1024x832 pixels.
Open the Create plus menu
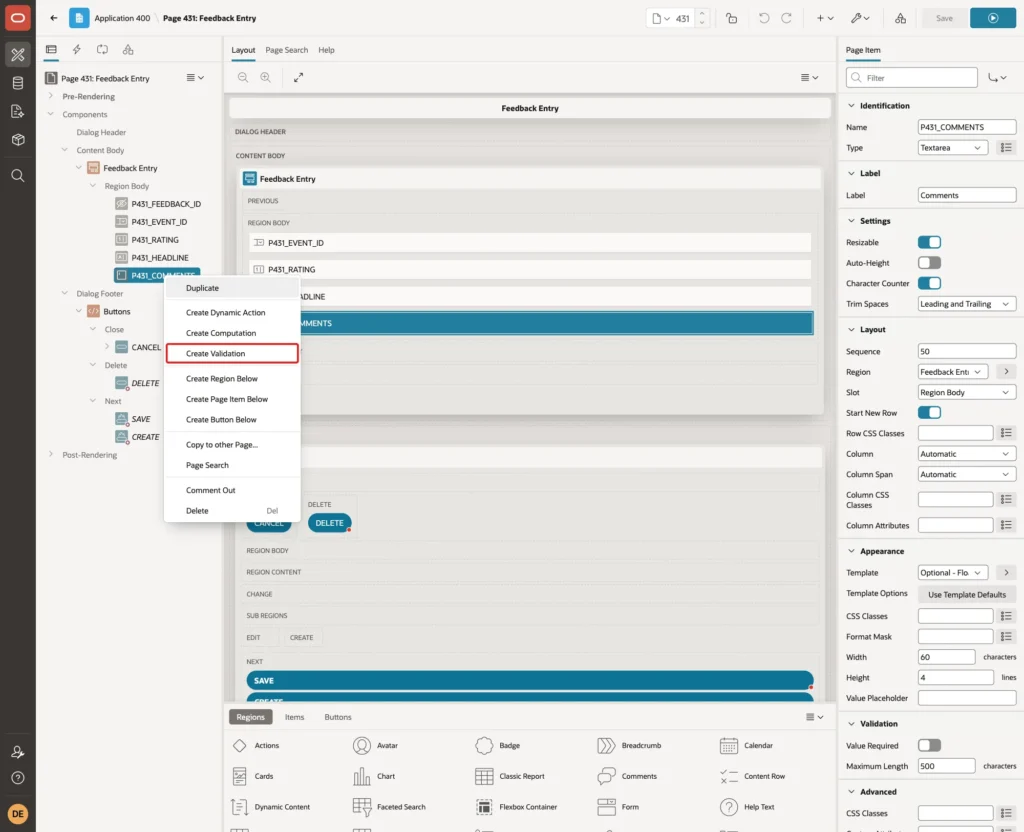(825, 18)
